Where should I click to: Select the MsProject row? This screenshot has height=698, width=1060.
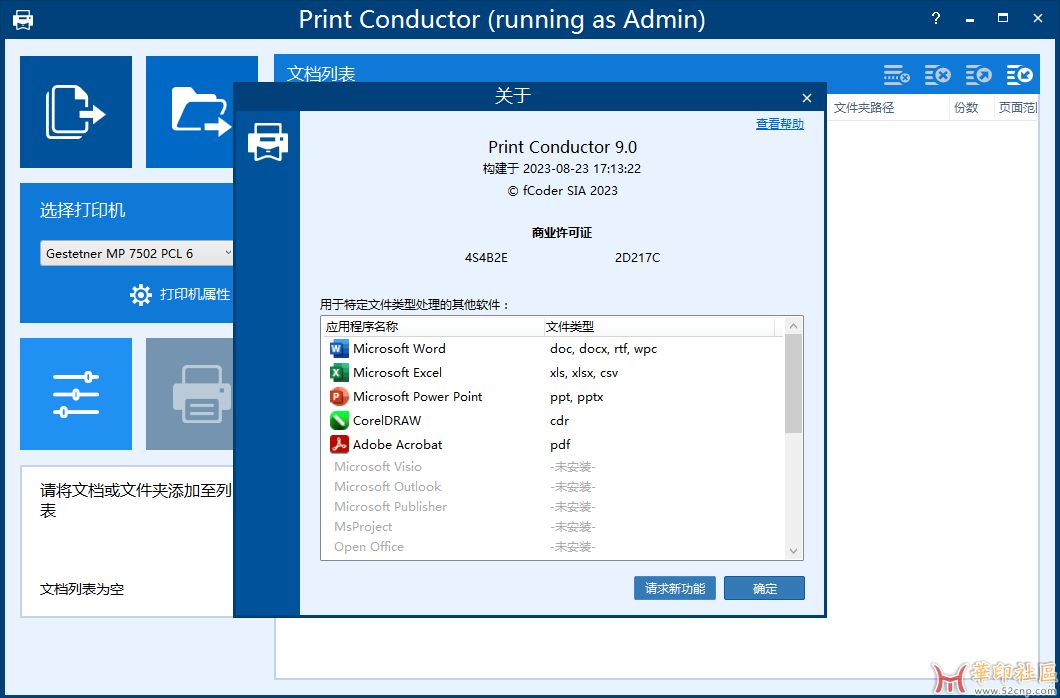[553, 526]
